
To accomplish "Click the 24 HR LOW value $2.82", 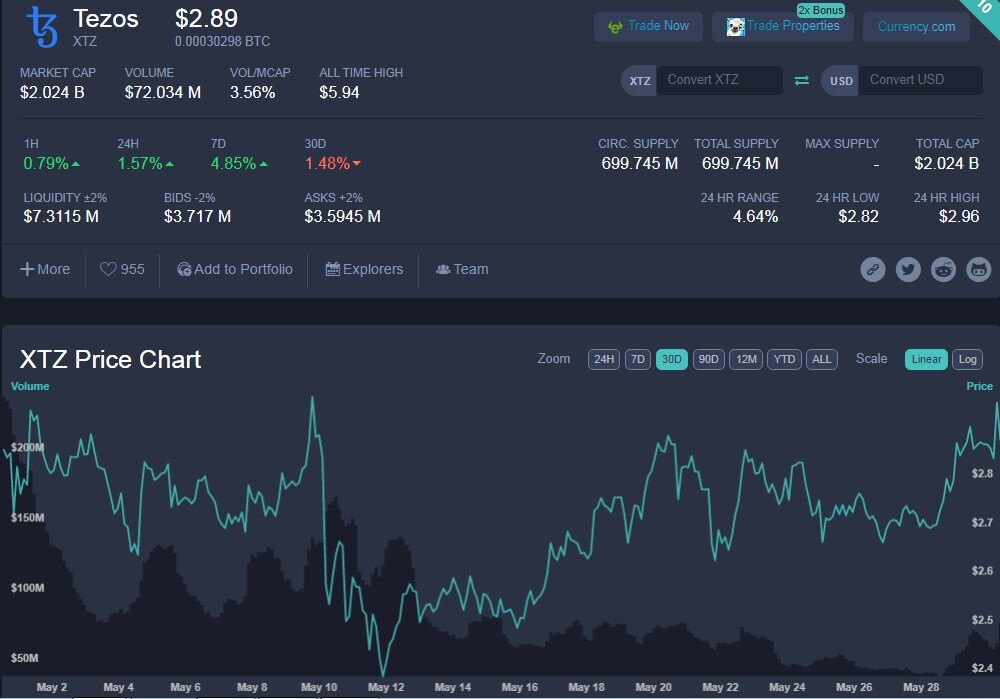I will coord(858,216).
